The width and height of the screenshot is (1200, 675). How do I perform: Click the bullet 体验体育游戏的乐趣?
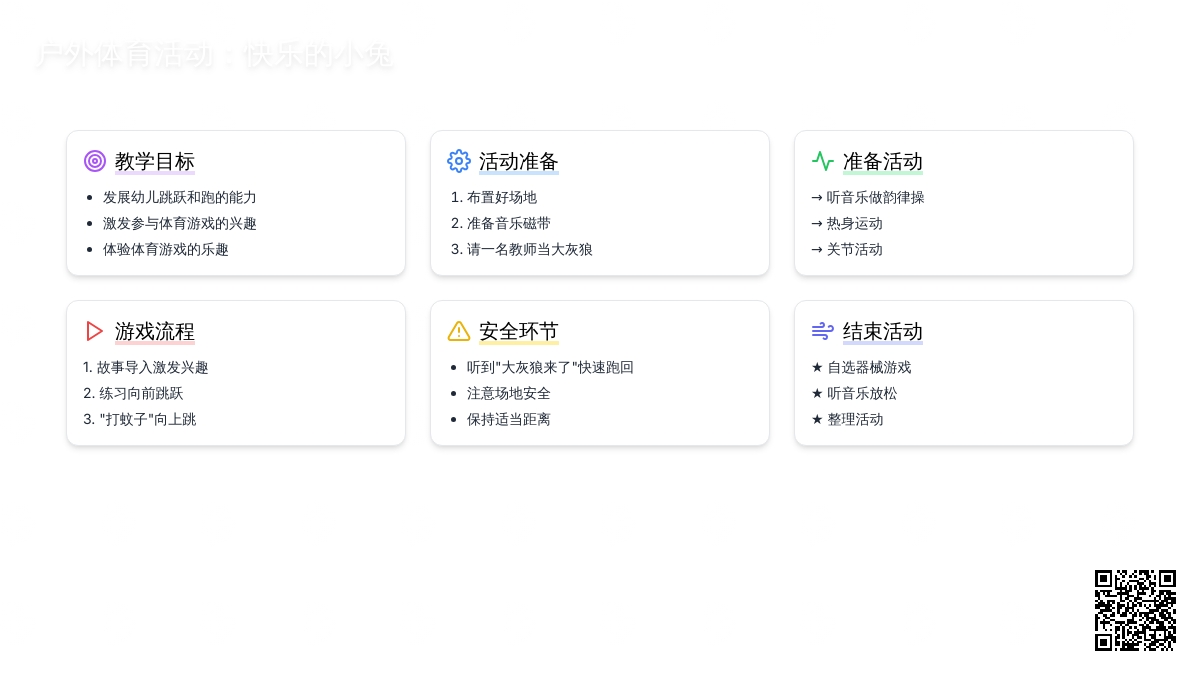click(x=166, y=250)
